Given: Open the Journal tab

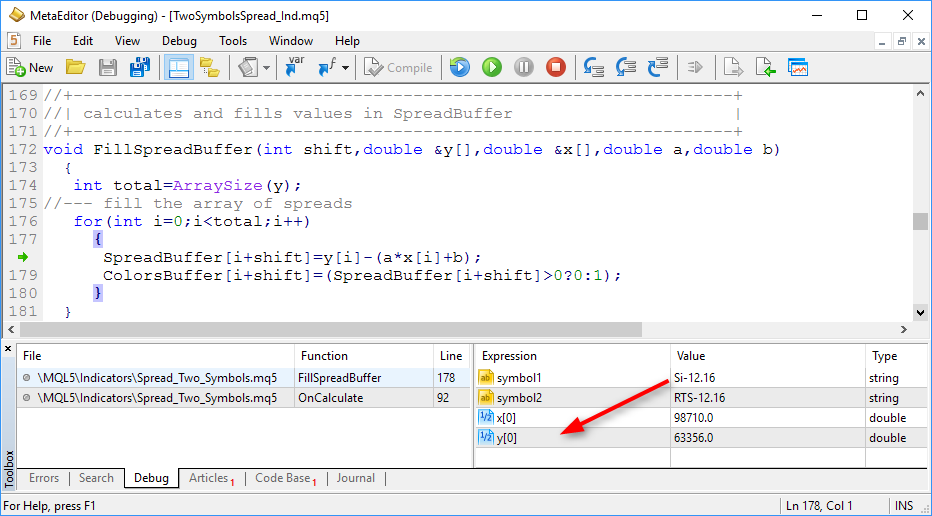Looking at the screenshot, I should point(356,478).
